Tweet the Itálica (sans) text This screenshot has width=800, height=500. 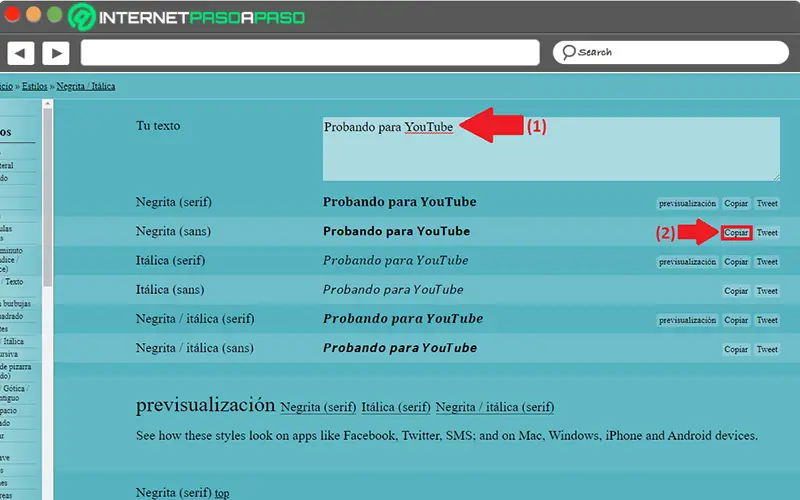pos(767,291)
